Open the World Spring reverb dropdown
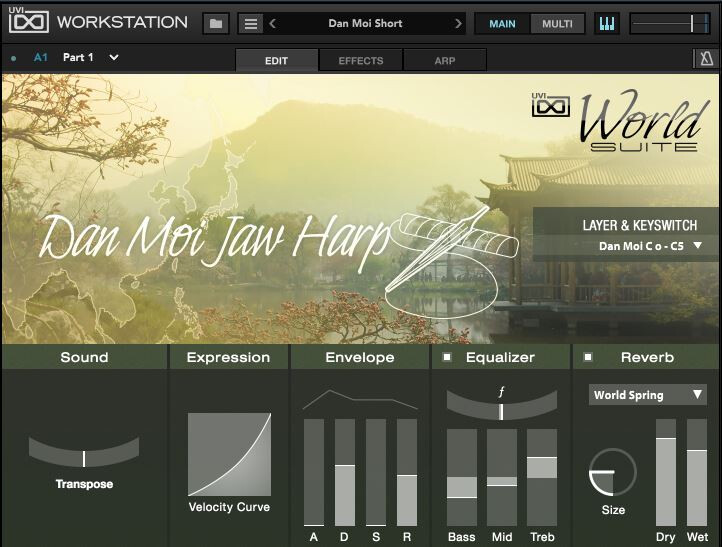The height and width of the screenshot is (547, 722). coord(647,395)
